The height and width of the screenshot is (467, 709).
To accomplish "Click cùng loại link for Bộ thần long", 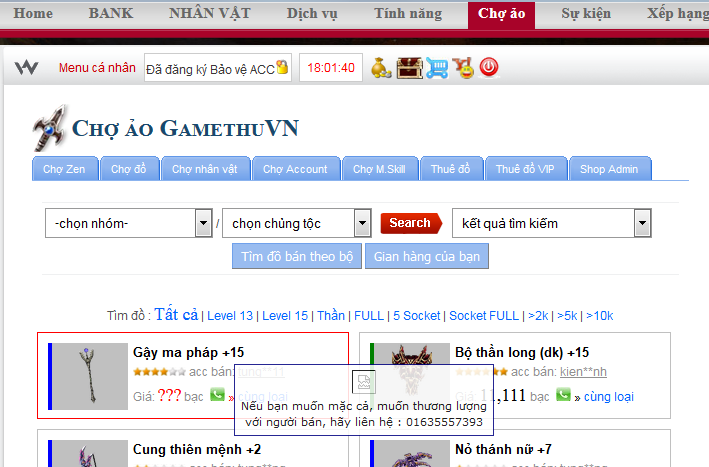I will point(609,396).
